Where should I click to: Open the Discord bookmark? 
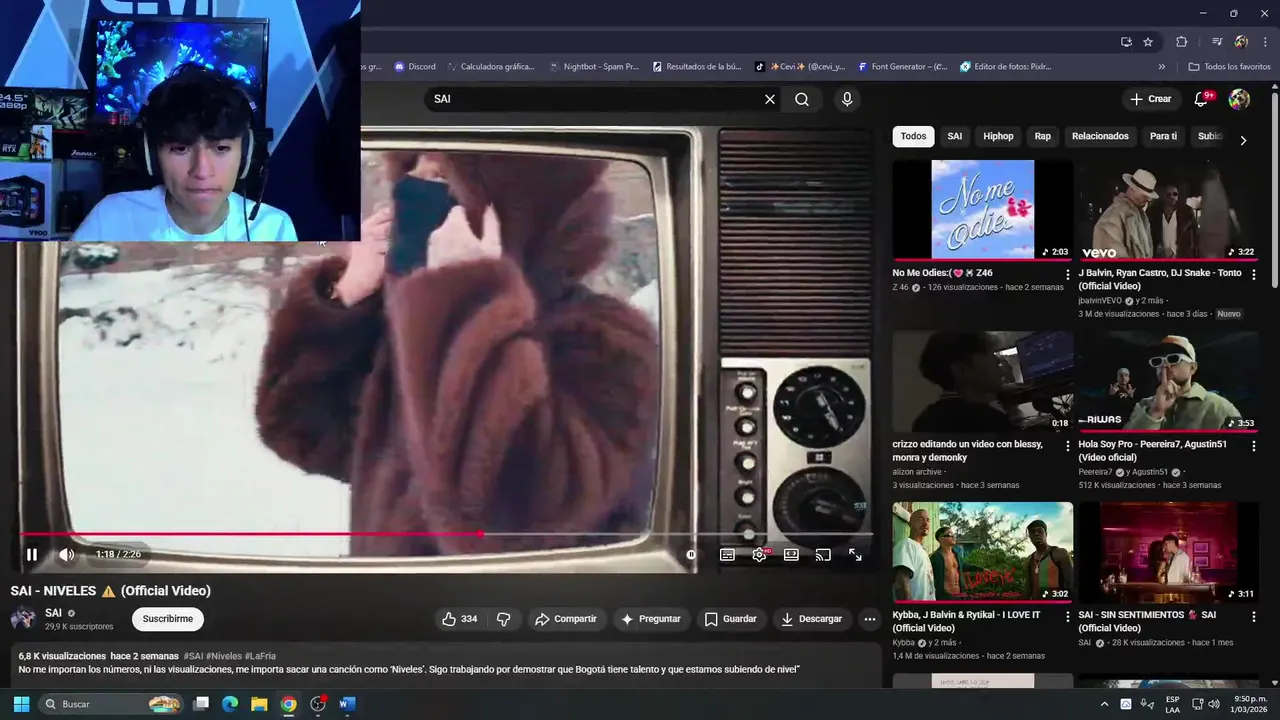tap(415, 67)
